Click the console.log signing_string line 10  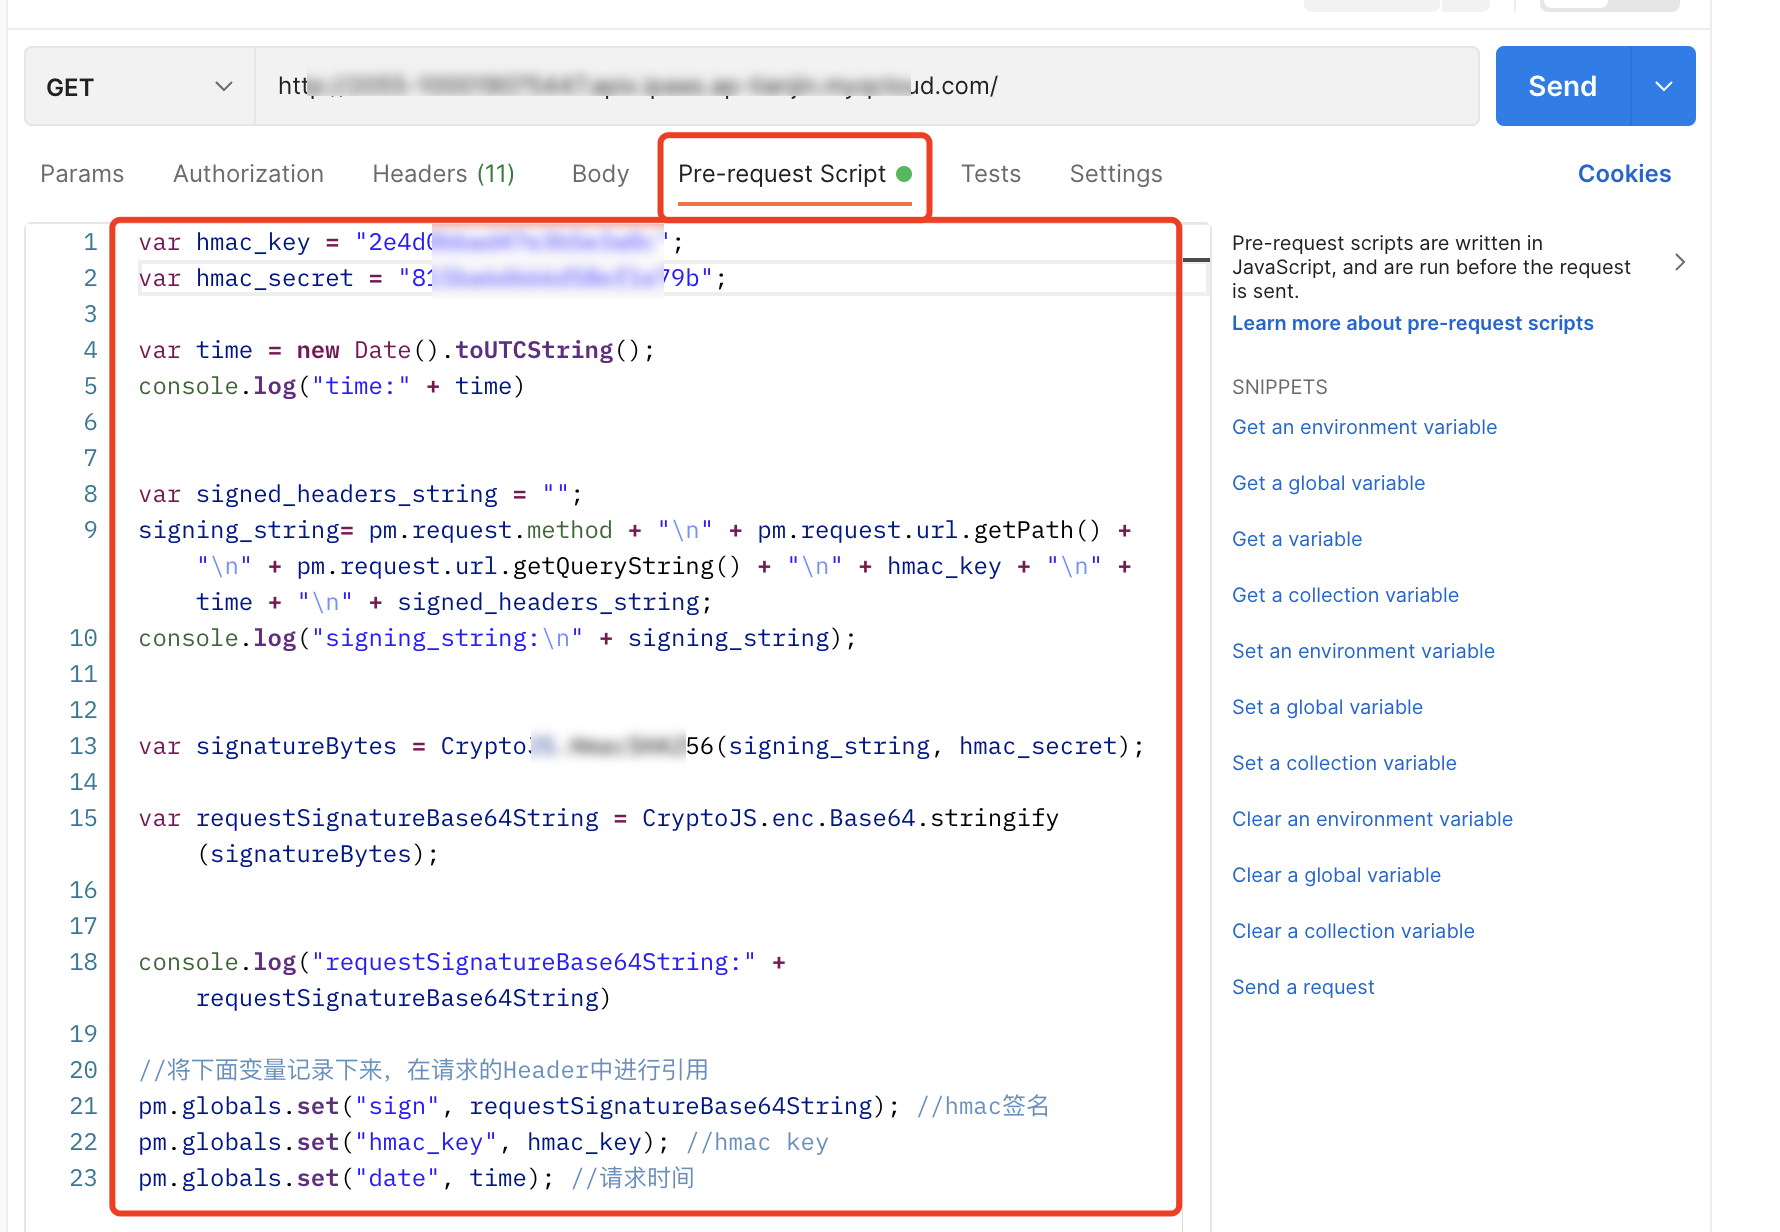[x=497, y=638]
